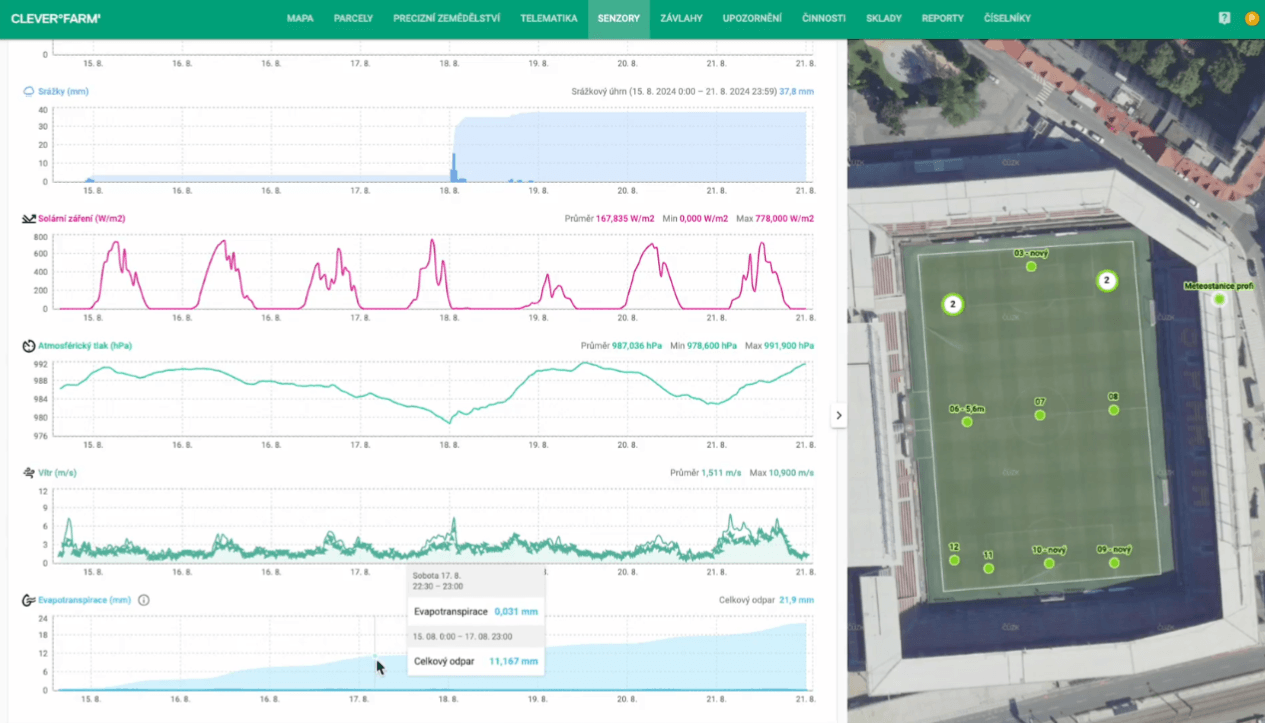Viewport: 1265px width, 723px height.
Task: Select sensor marker 10 - nový
Action: [1049, 563]
